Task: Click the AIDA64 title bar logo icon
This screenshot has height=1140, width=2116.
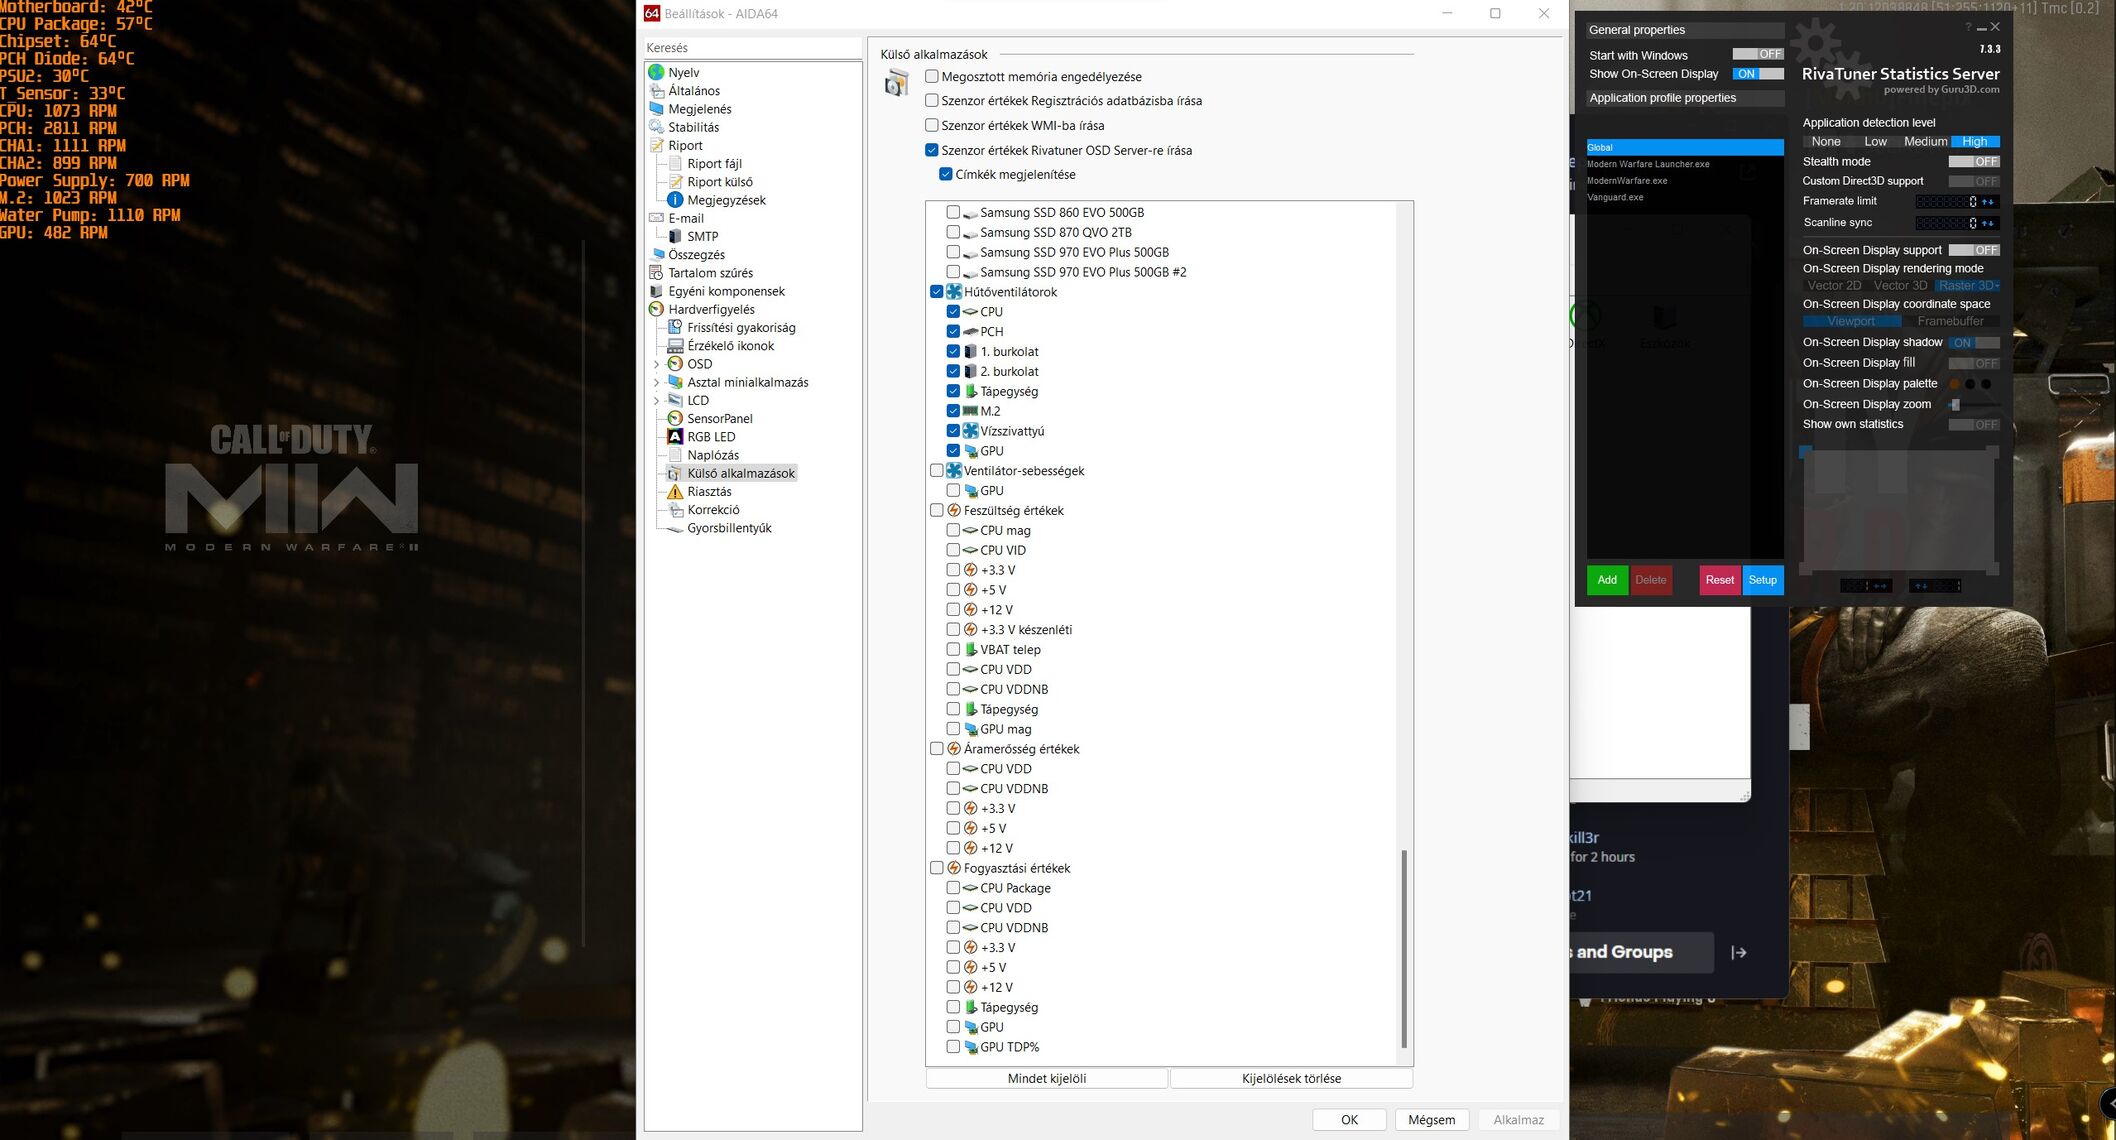Action: click(652, 13)
